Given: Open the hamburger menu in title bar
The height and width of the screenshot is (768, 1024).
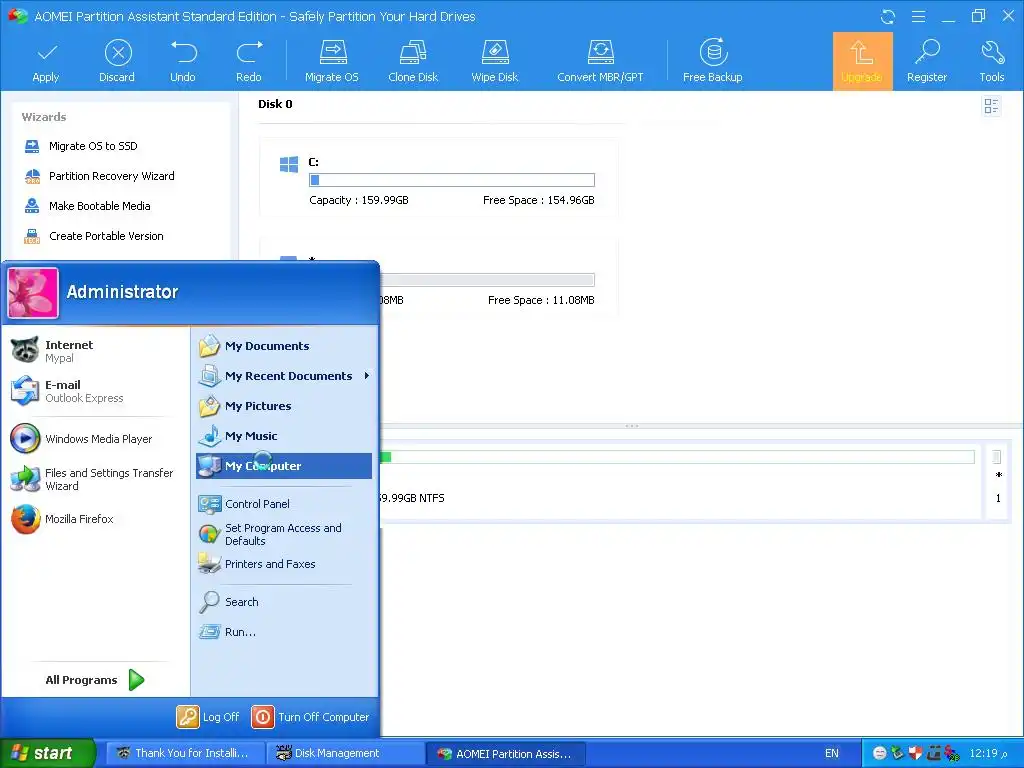Looking at the screenshot, I should 918,16.
